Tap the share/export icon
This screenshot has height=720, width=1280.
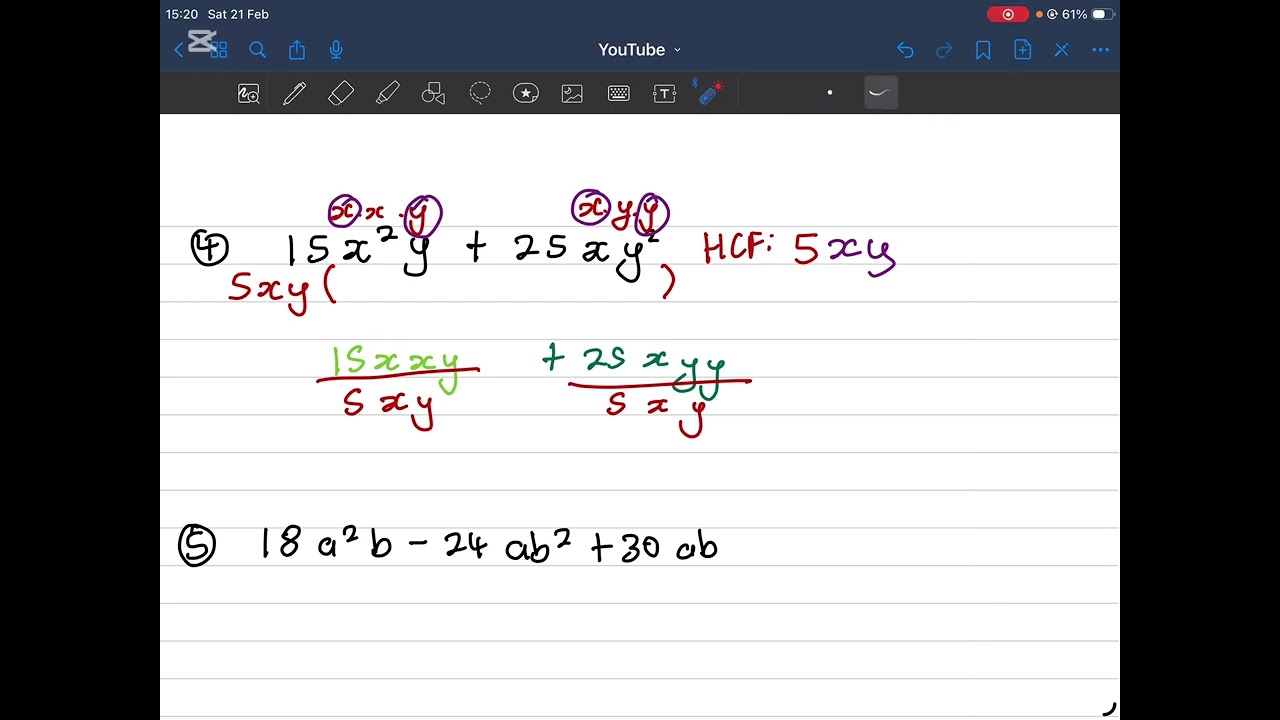click(297, 50)
